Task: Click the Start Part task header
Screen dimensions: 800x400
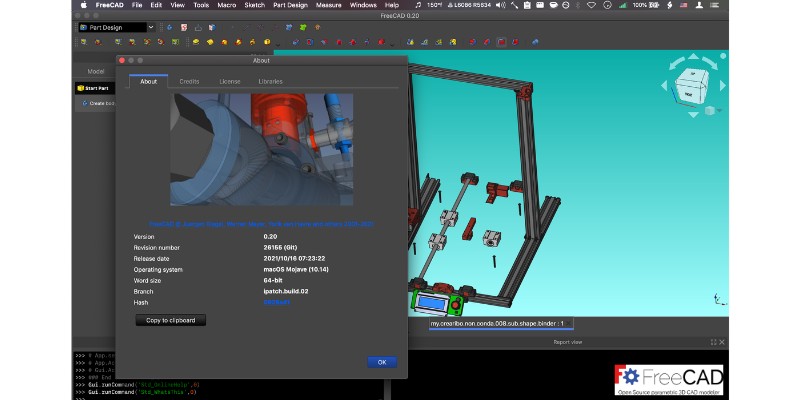Action: point(95,88)
